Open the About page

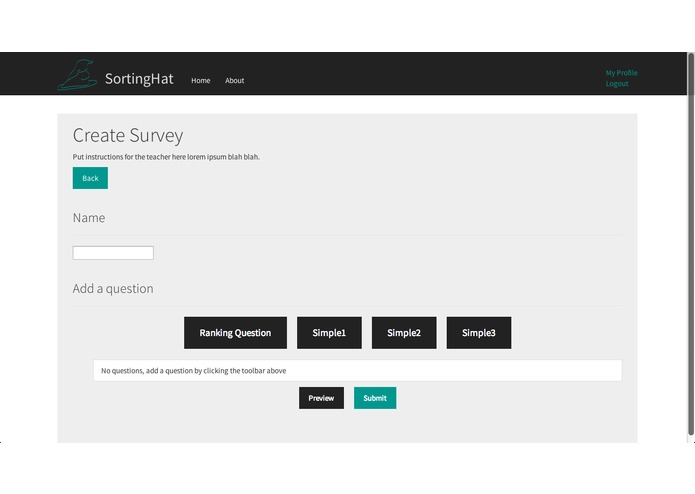pyautogui.click(x=234, y=81)
